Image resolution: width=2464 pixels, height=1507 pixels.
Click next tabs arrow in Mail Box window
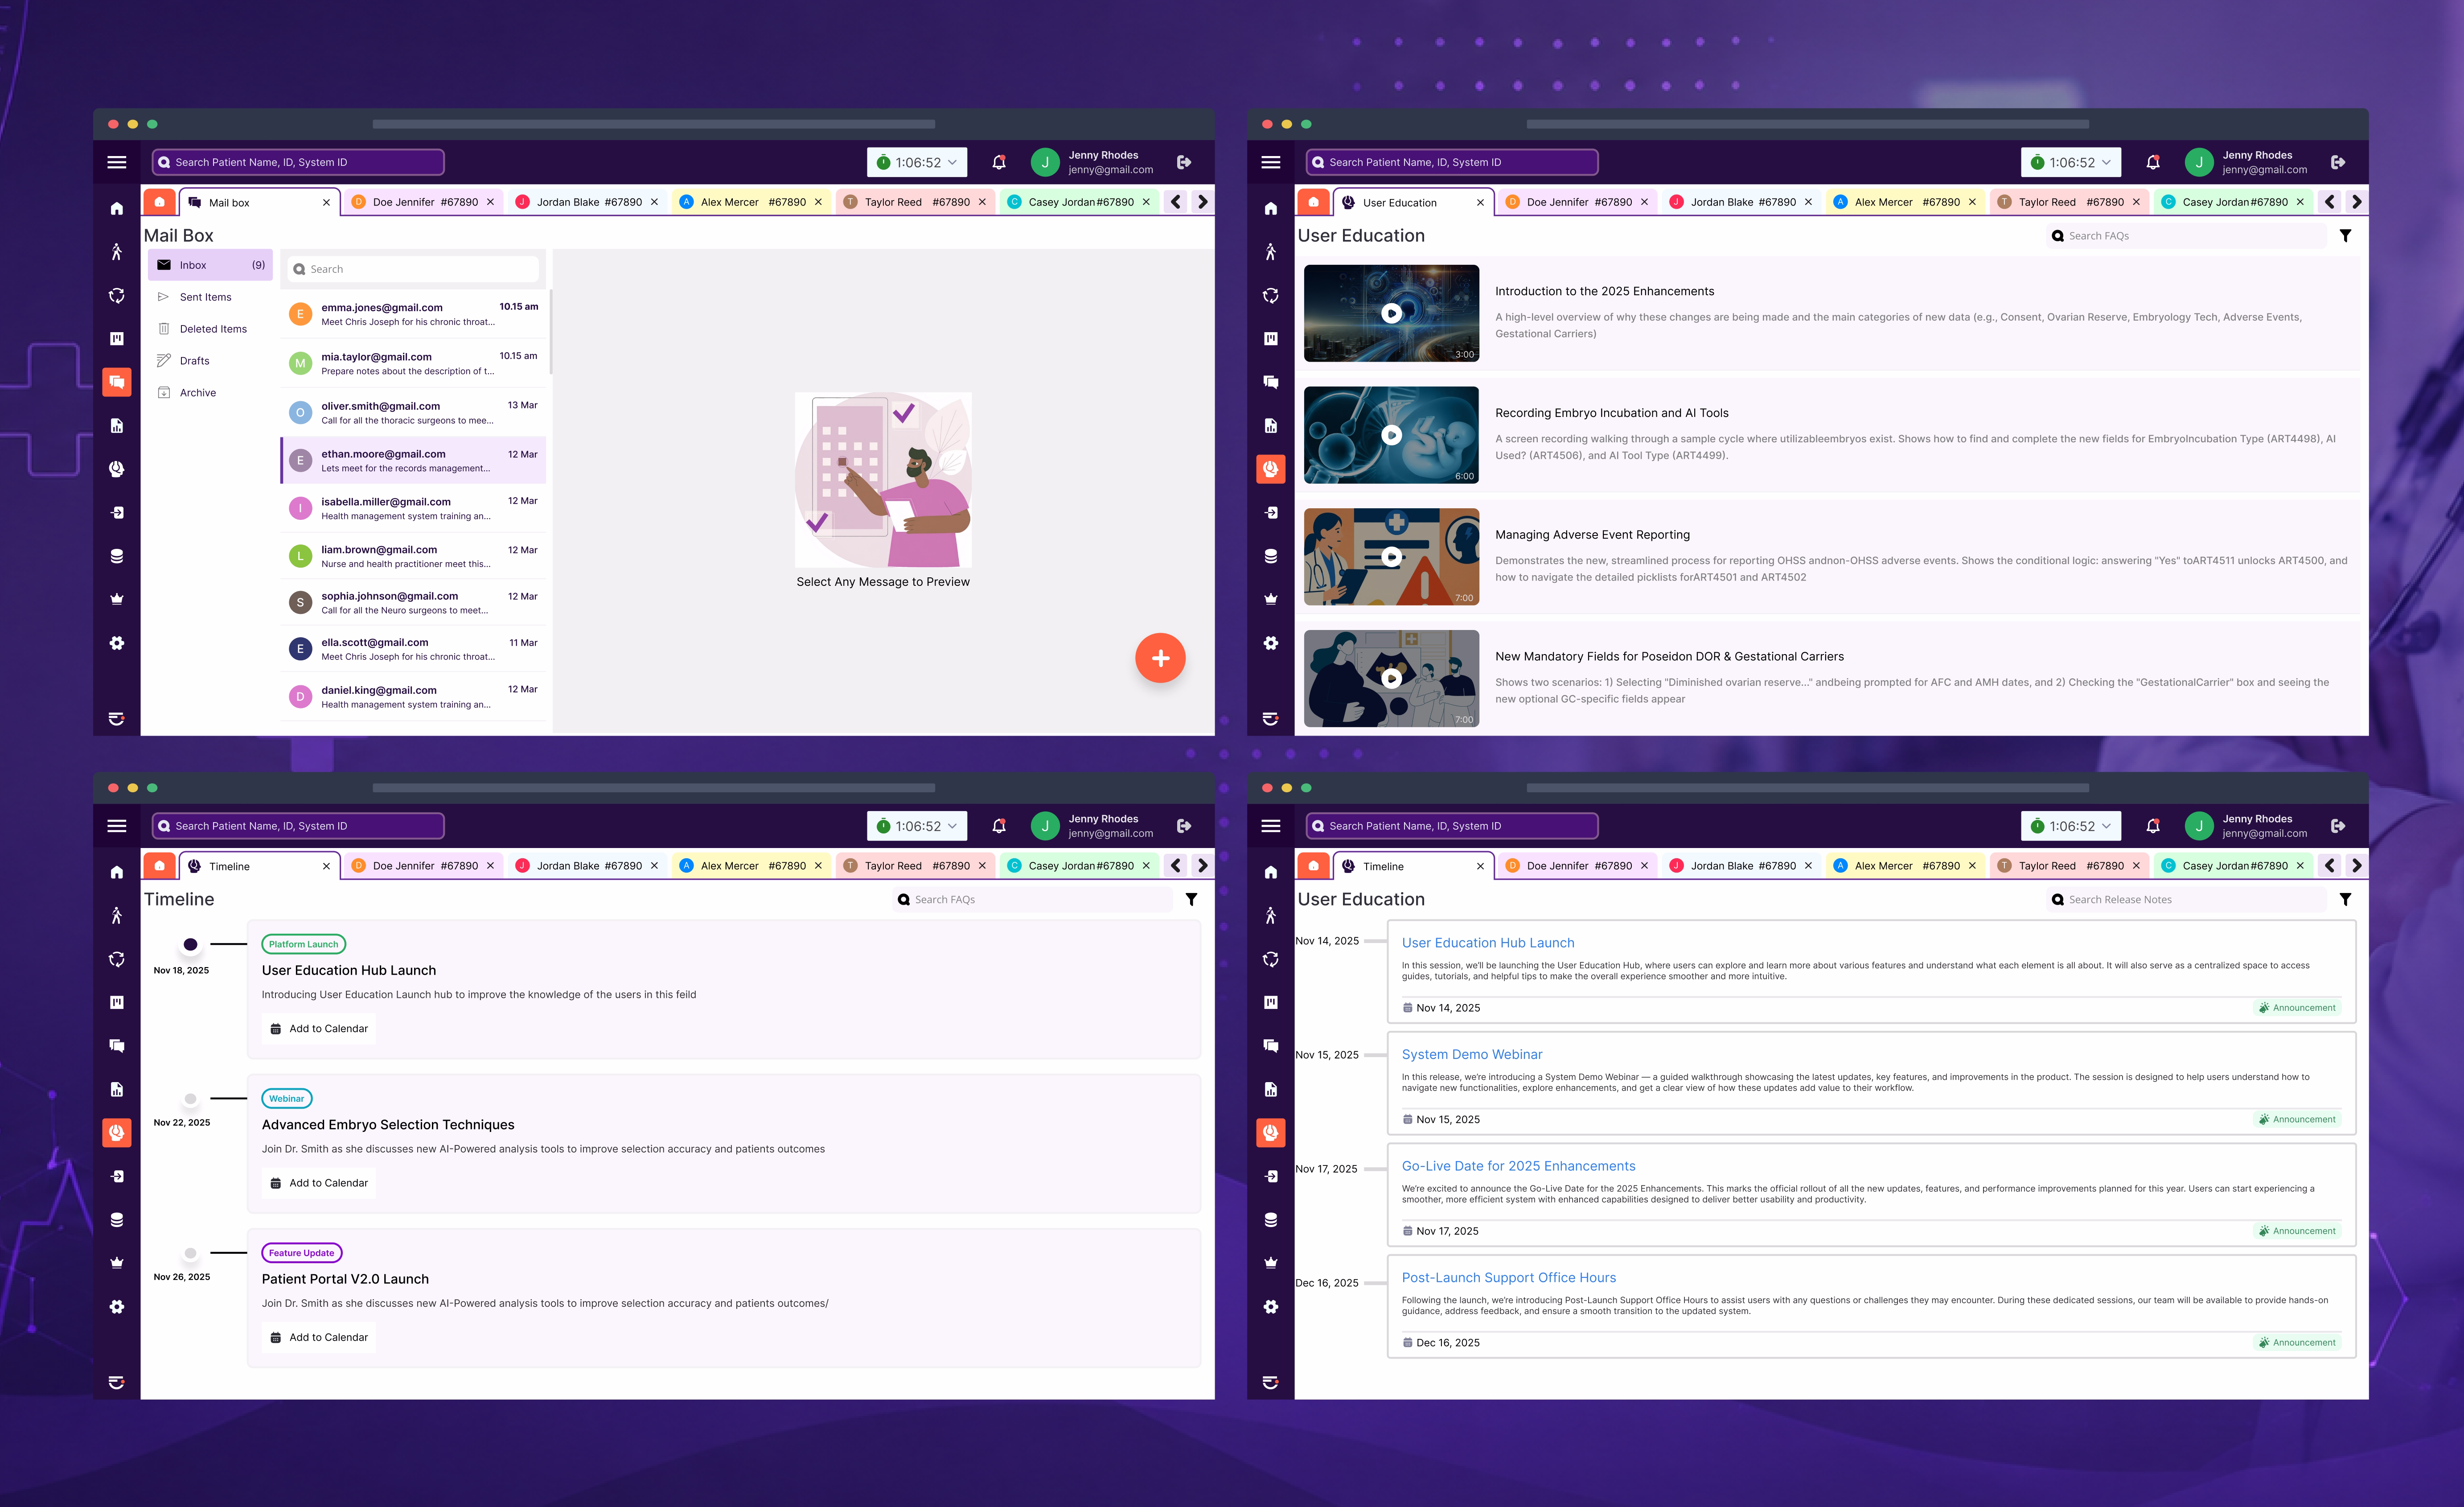click(x=1203, y=202)
